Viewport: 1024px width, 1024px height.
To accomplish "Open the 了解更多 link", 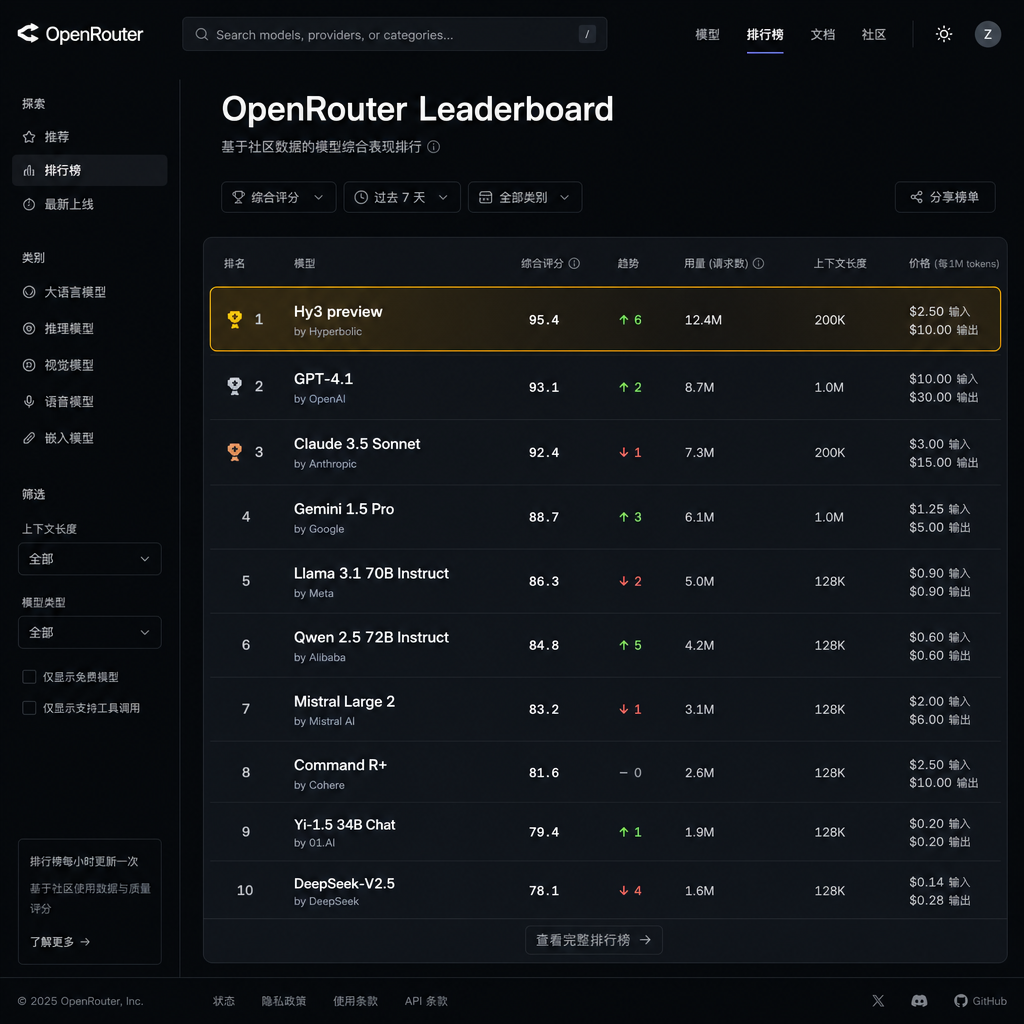I will 60,942.
